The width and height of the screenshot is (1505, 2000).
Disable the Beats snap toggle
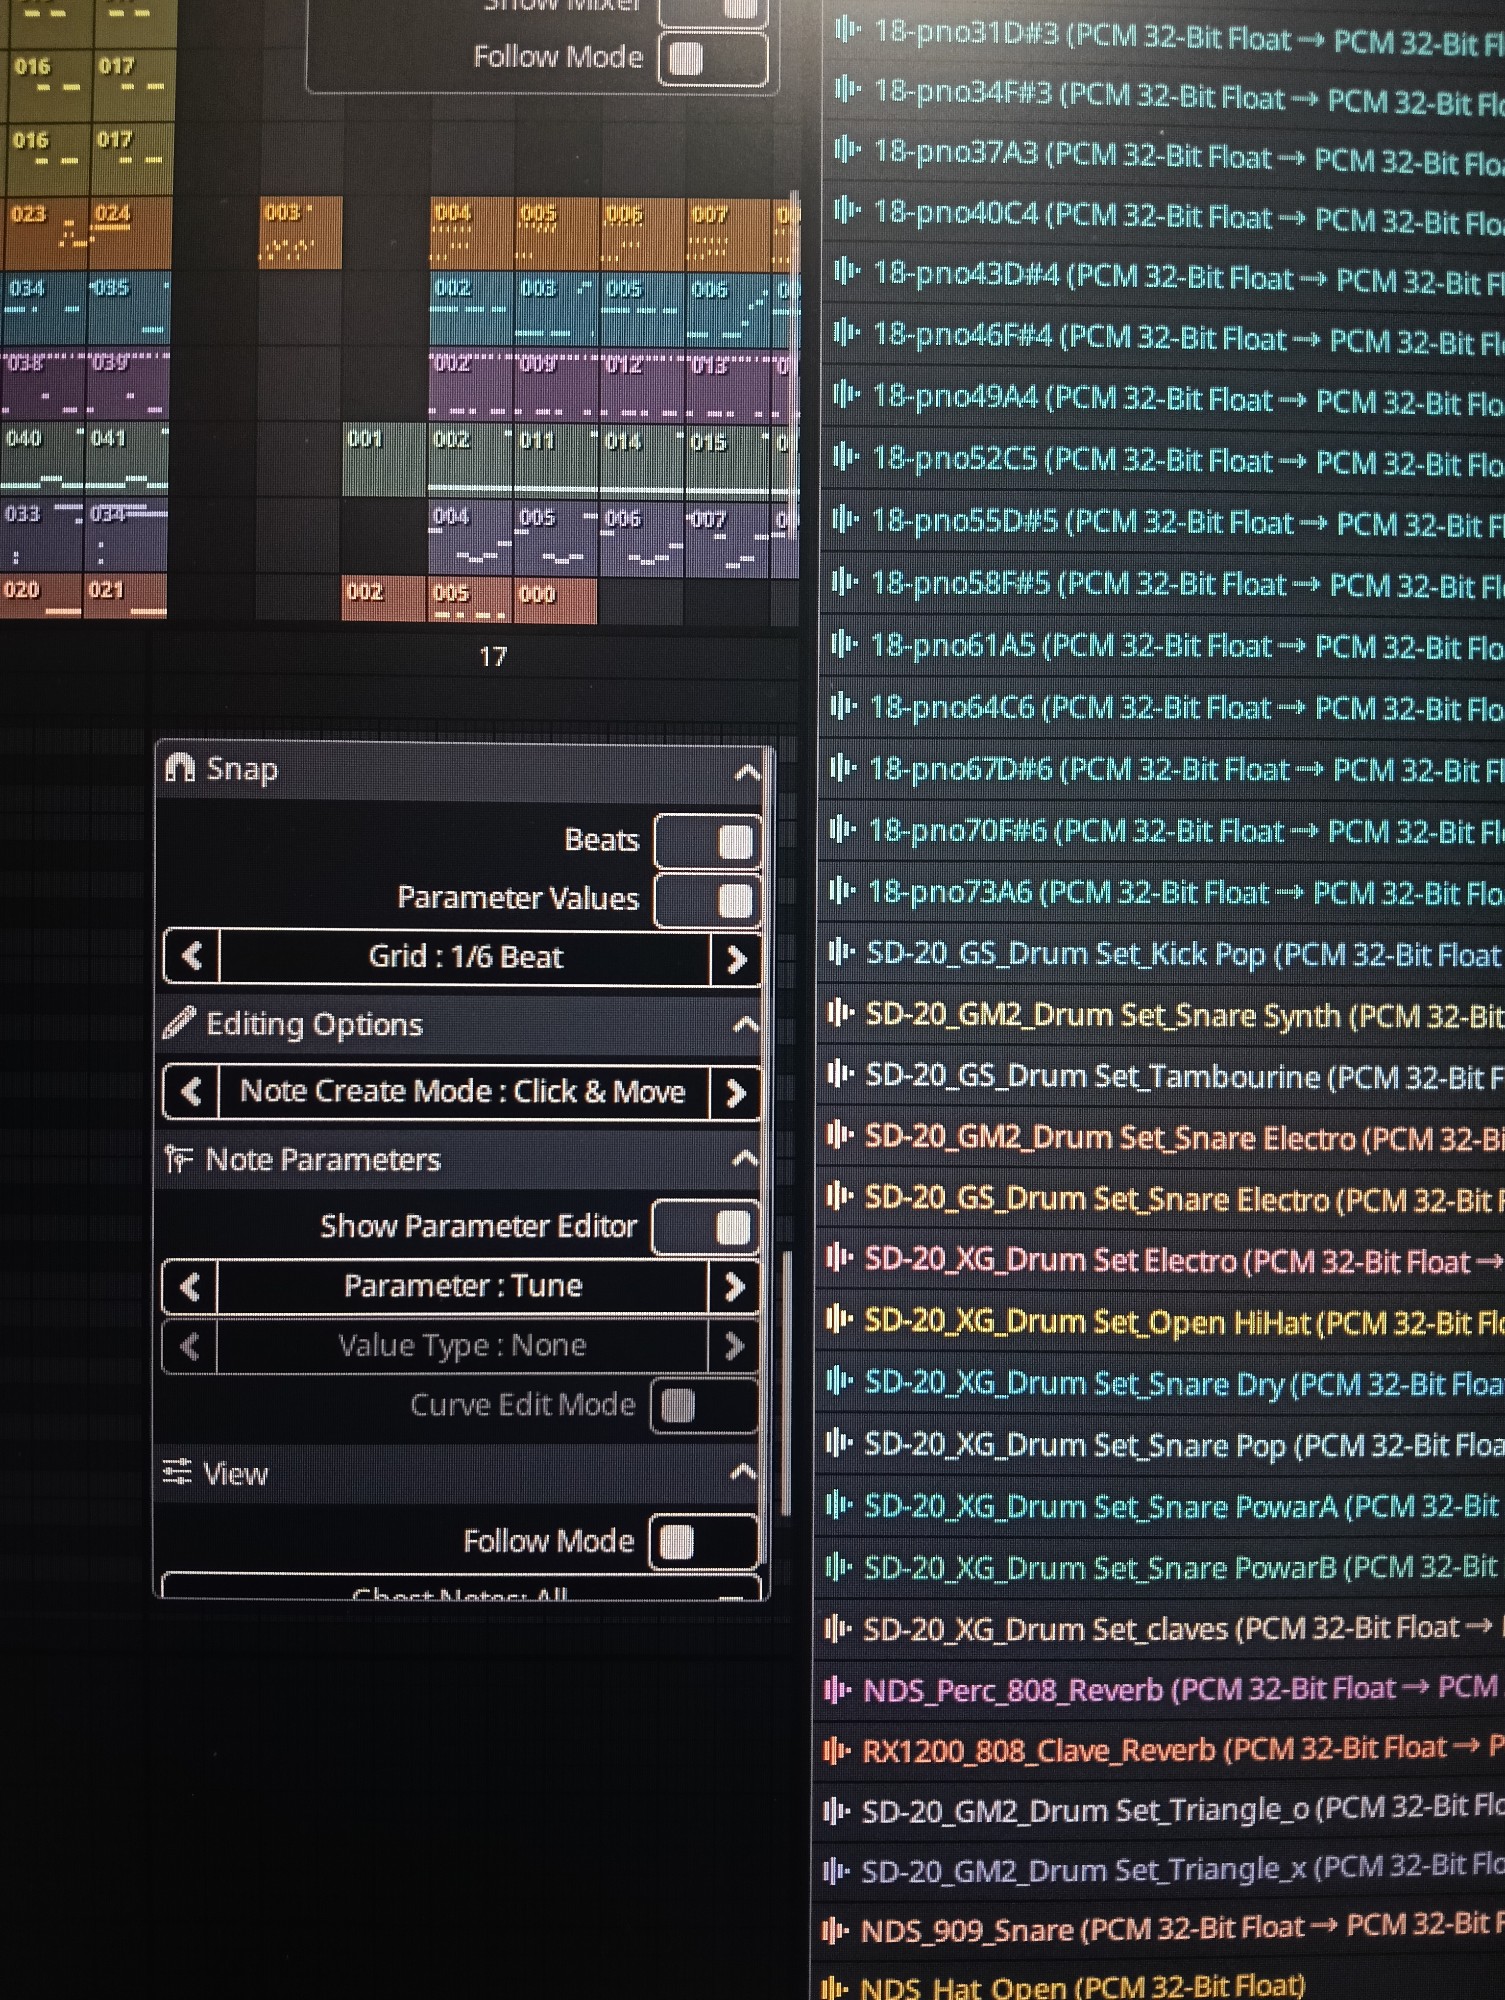(x=708, y=841)
